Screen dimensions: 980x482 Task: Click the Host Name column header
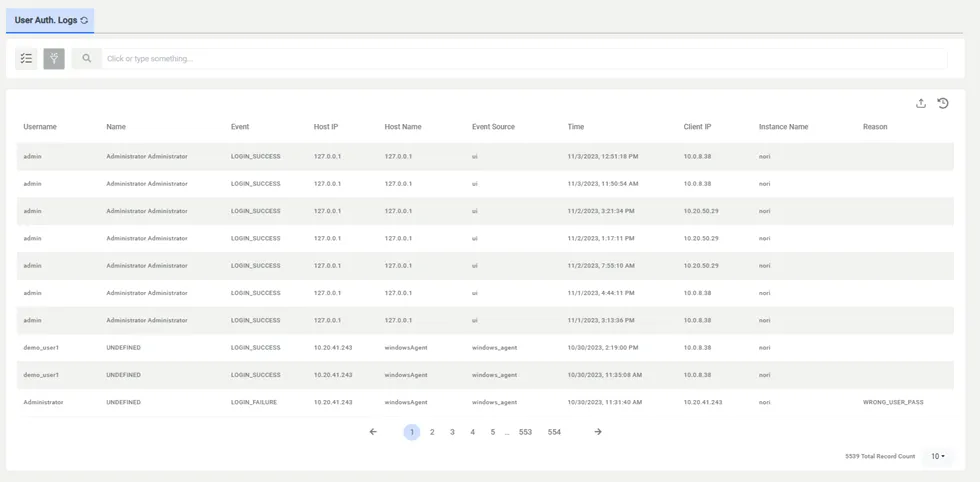403,127
